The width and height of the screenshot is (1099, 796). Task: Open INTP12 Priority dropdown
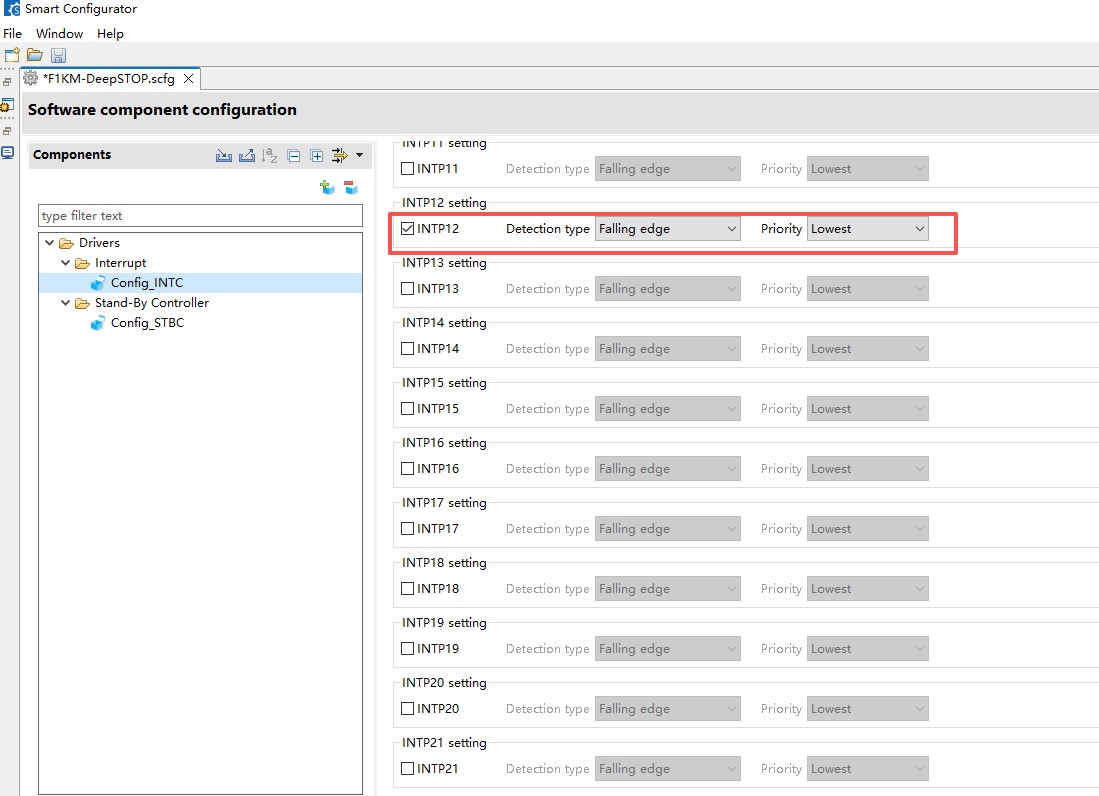[x=867, y=229]
